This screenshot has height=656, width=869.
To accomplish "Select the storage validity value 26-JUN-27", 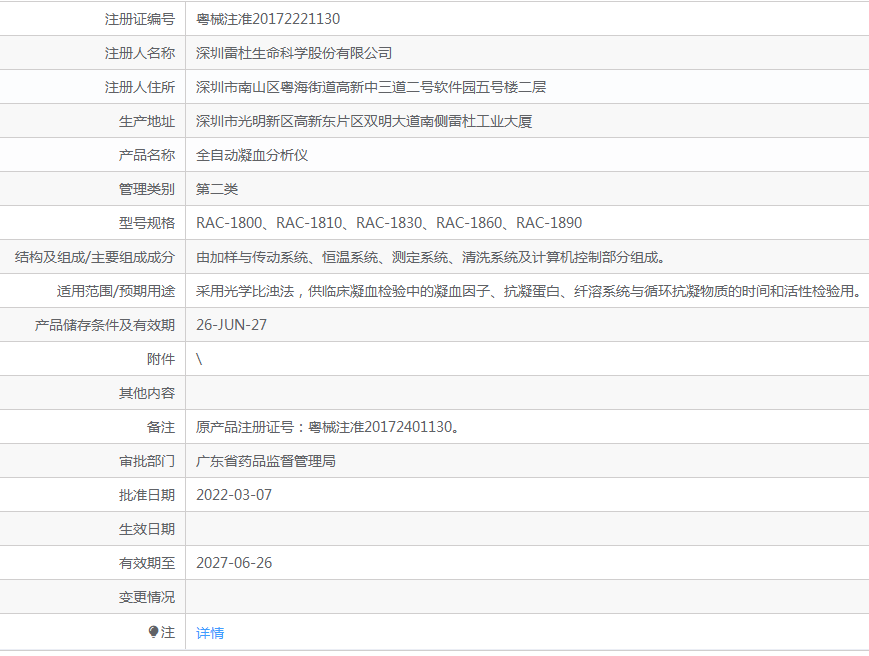I will pos(232,325).
